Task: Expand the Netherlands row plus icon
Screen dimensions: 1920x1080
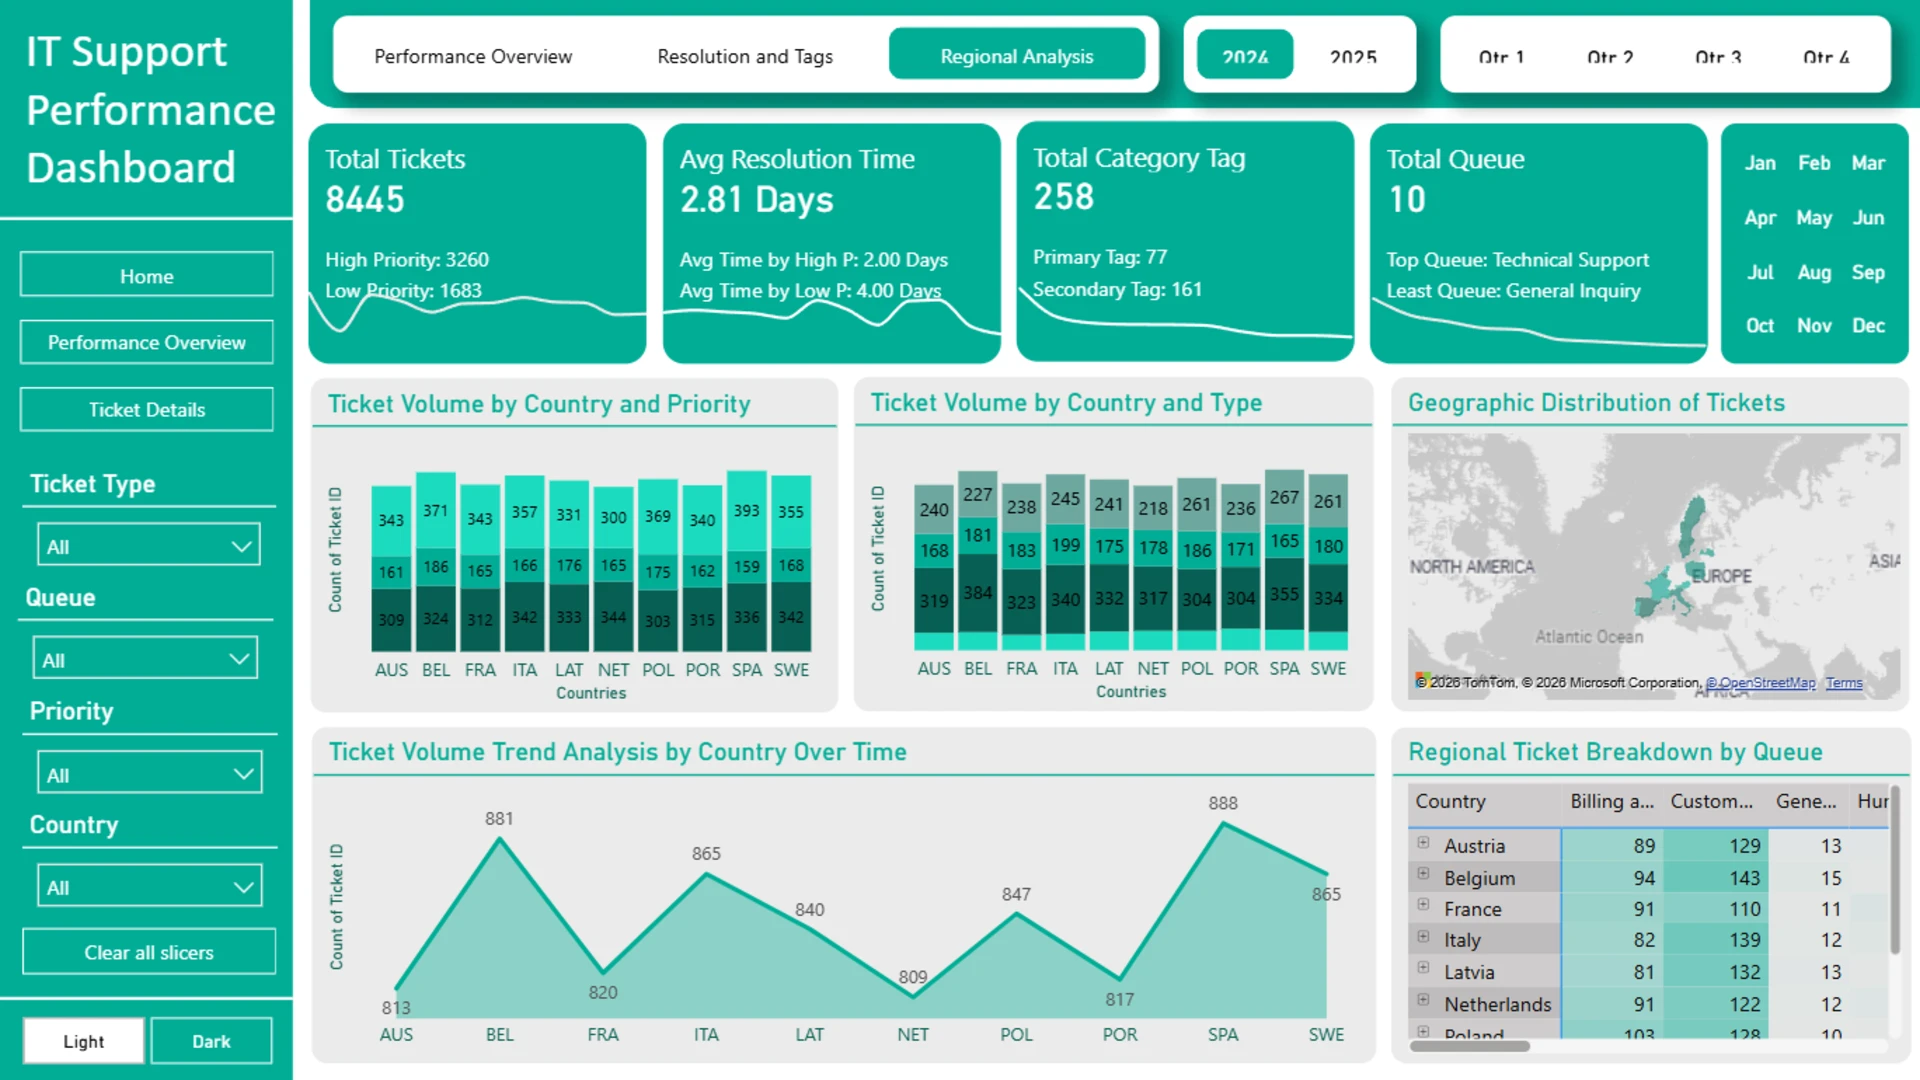Action: click(x=1423, y=999)
